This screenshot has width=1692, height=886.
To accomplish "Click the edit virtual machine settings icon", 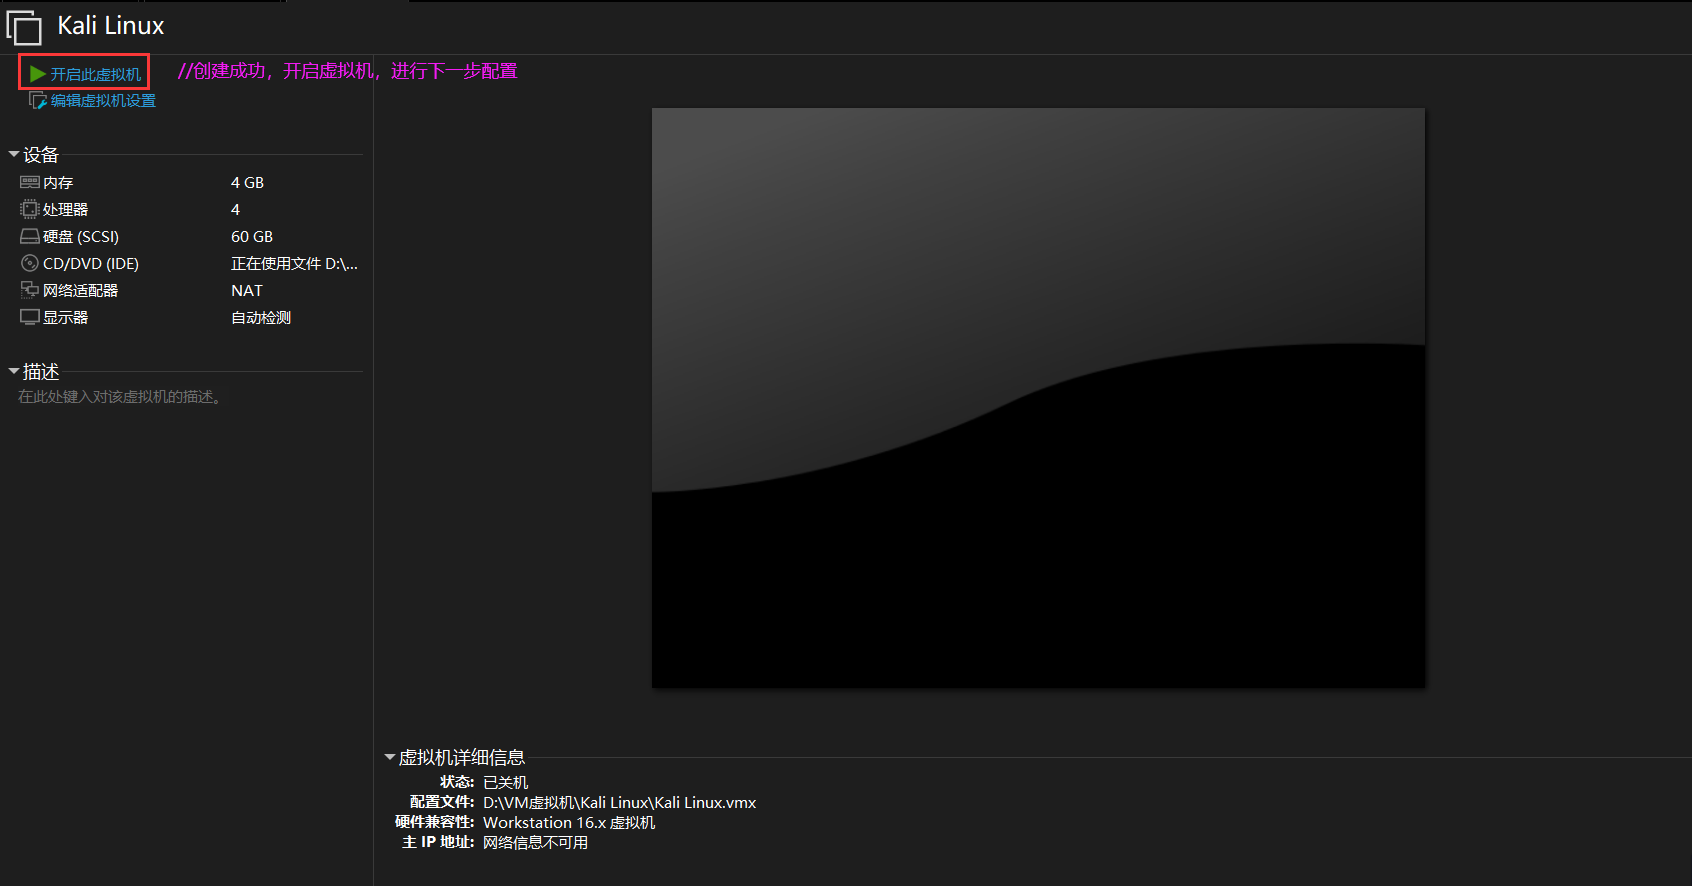I will coord(38,101).
